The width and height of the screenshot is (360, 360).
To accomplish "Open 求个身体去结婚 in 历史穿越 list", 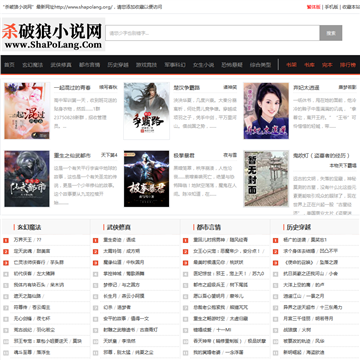I will pos(299,251).
